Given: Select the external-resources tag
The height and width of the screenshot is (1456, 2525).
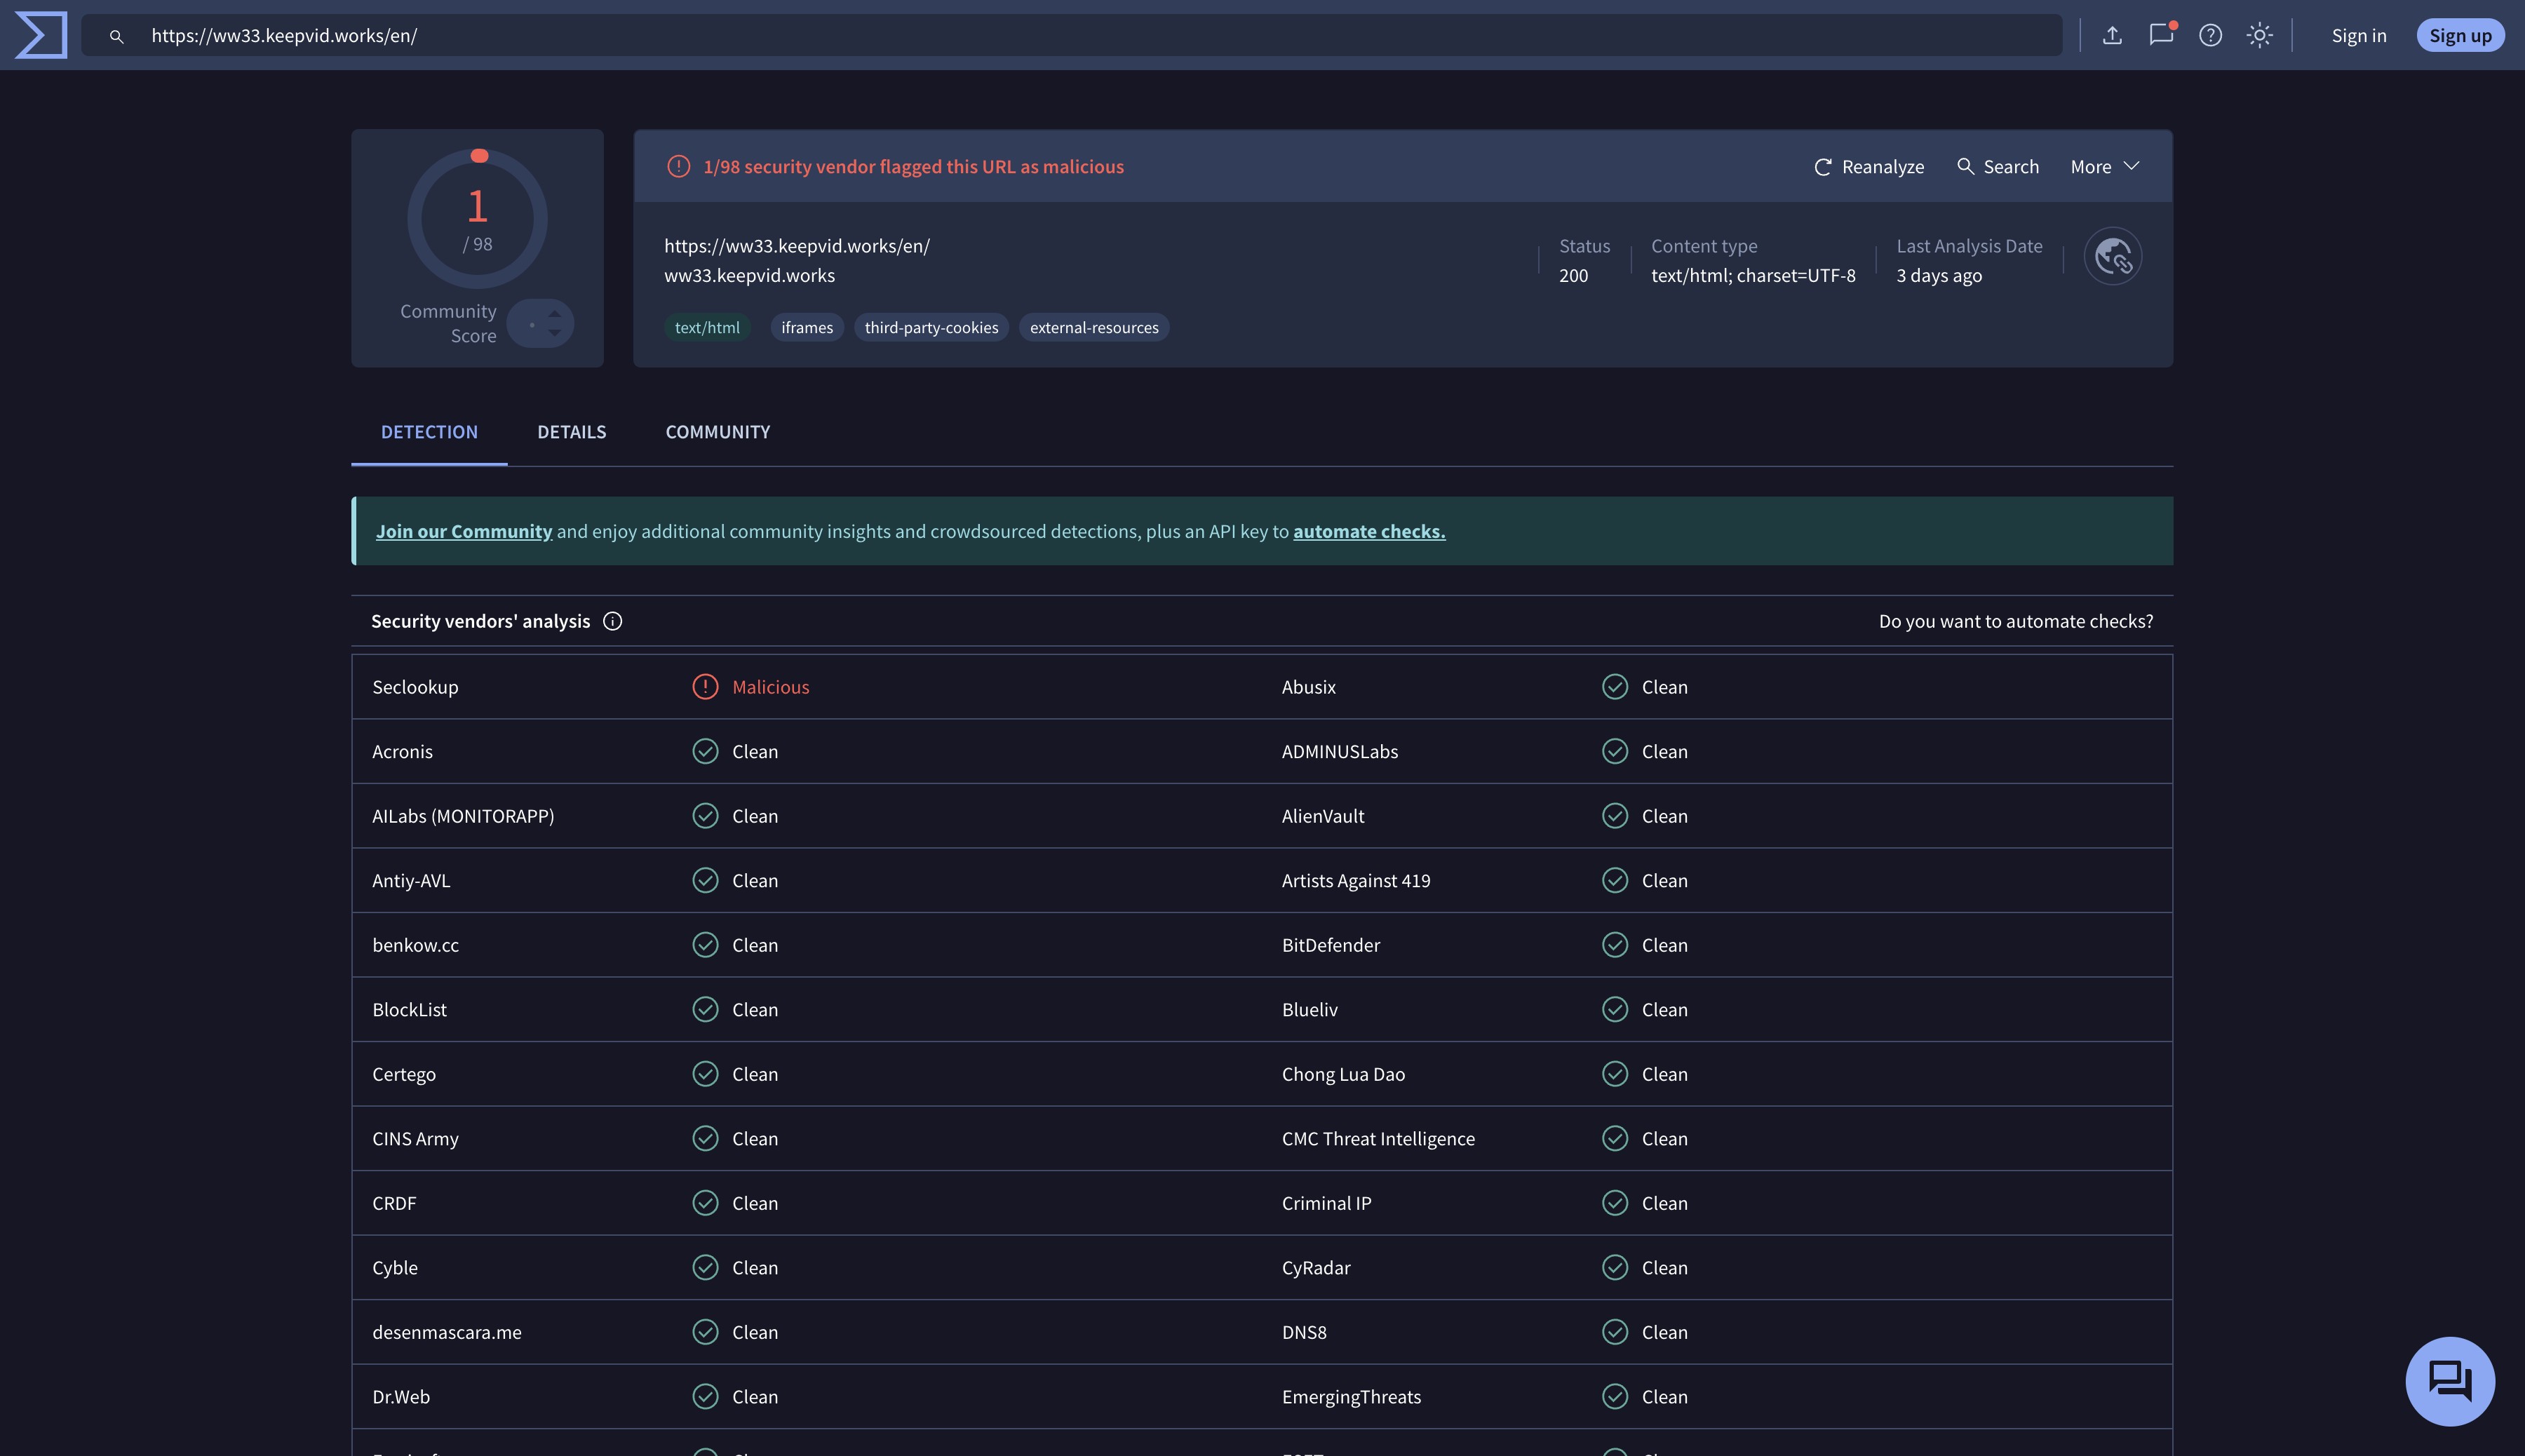Looking at the screenshot, I should coord(1094,328).
